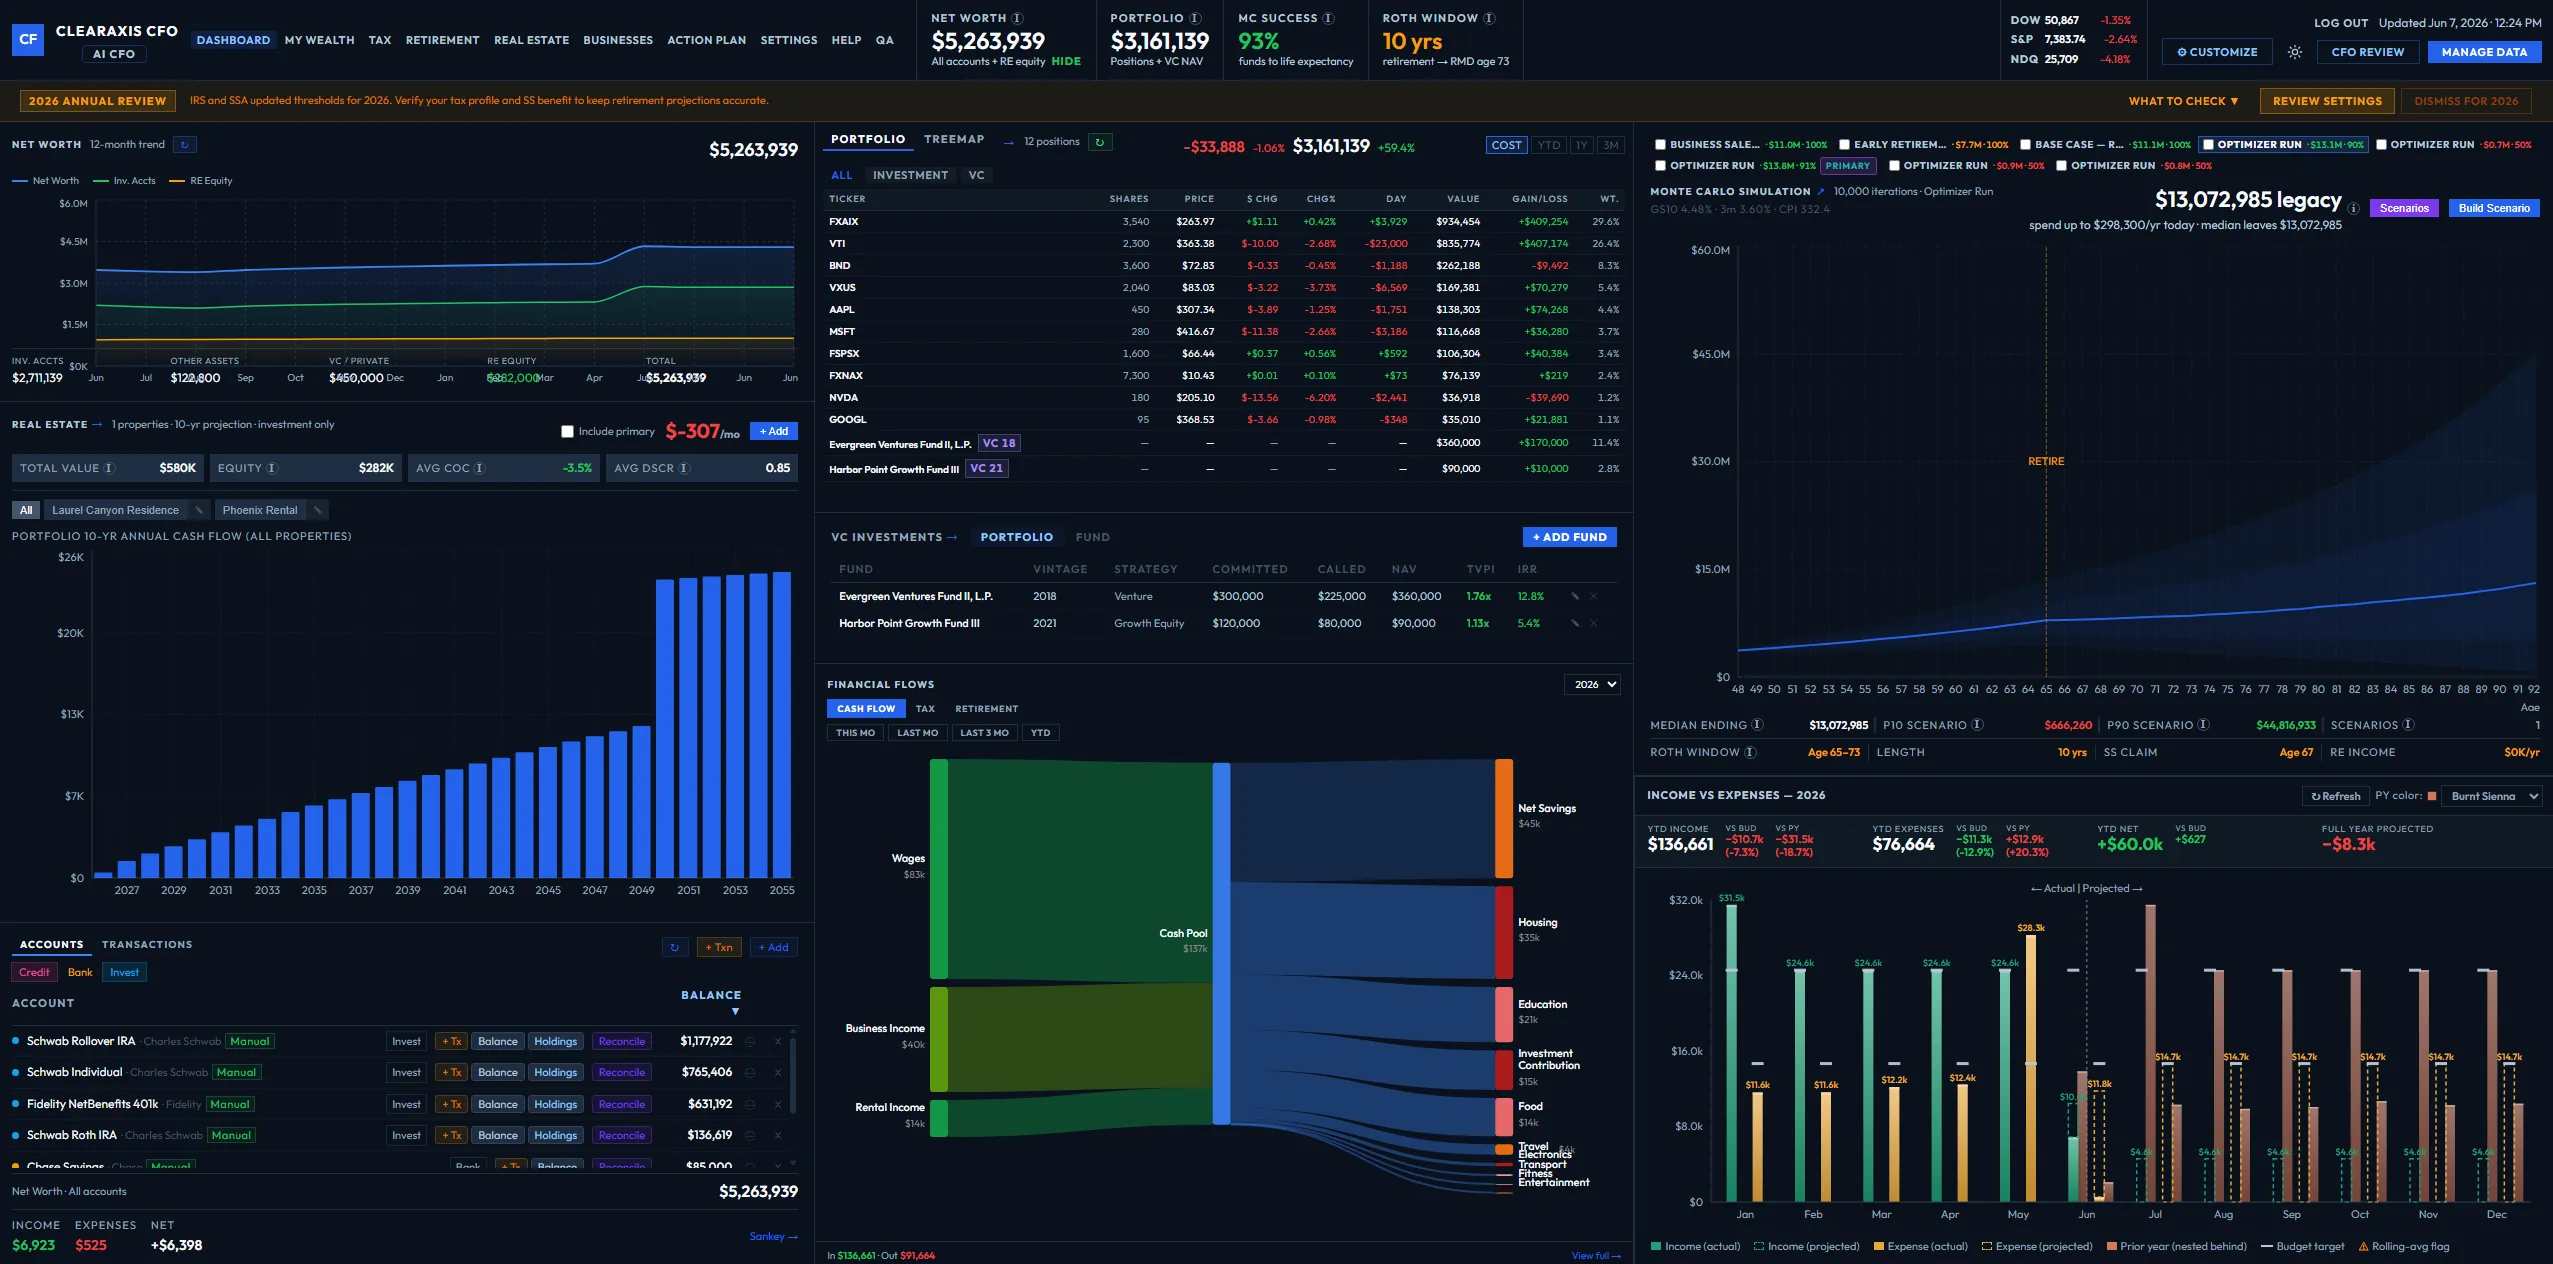Image resolution: width=2553 pixels, height=1264 pixels.
Task: Open Monte Carlo Simulation external arrow
Action: point(1821,191)
